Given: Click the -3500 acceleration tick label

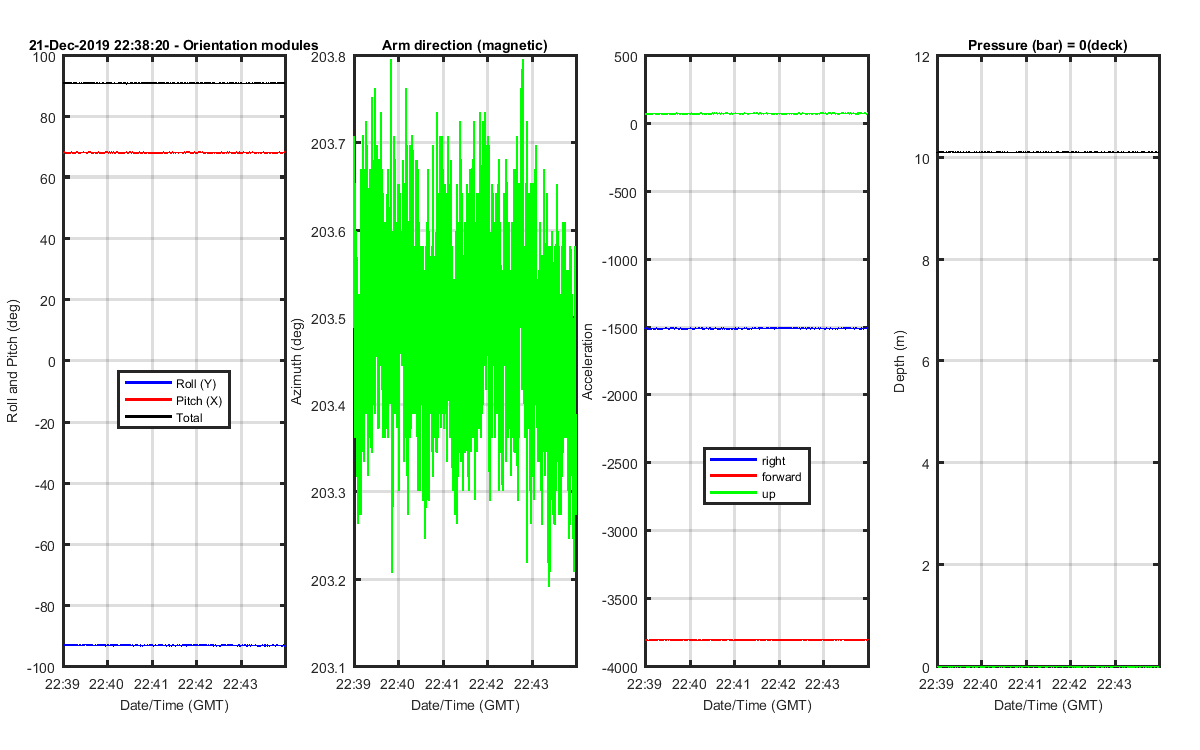Looking at the screenshot, I should pyautogui.click(x=619, y=599).
